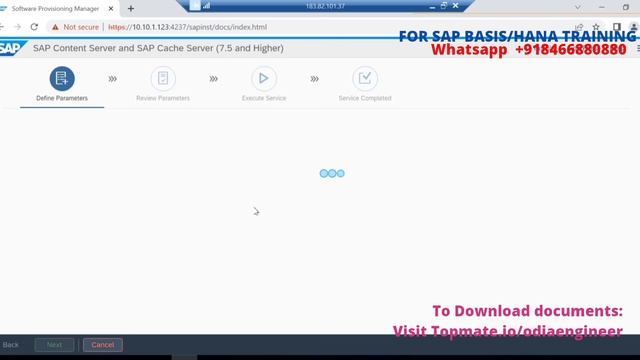Click the SAP logo
Image resolution: width=640 pixels, height=360 pixels.
point(11,48)
